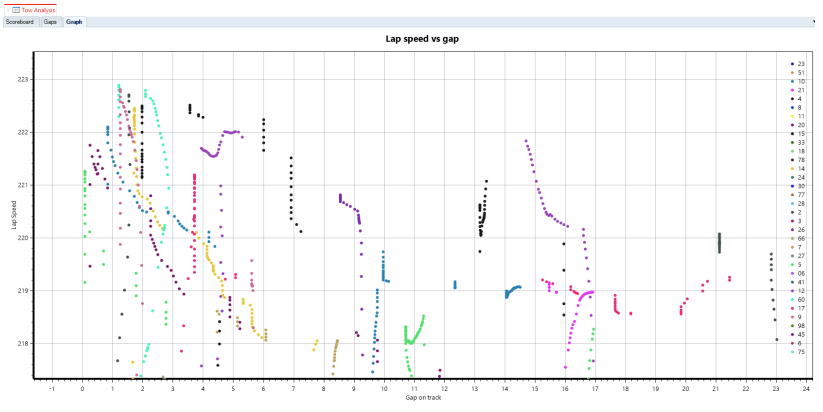This screenshot has height=412, width=823.
Task: Close the Tow Analysis document tab
Action: click(8, 10)
